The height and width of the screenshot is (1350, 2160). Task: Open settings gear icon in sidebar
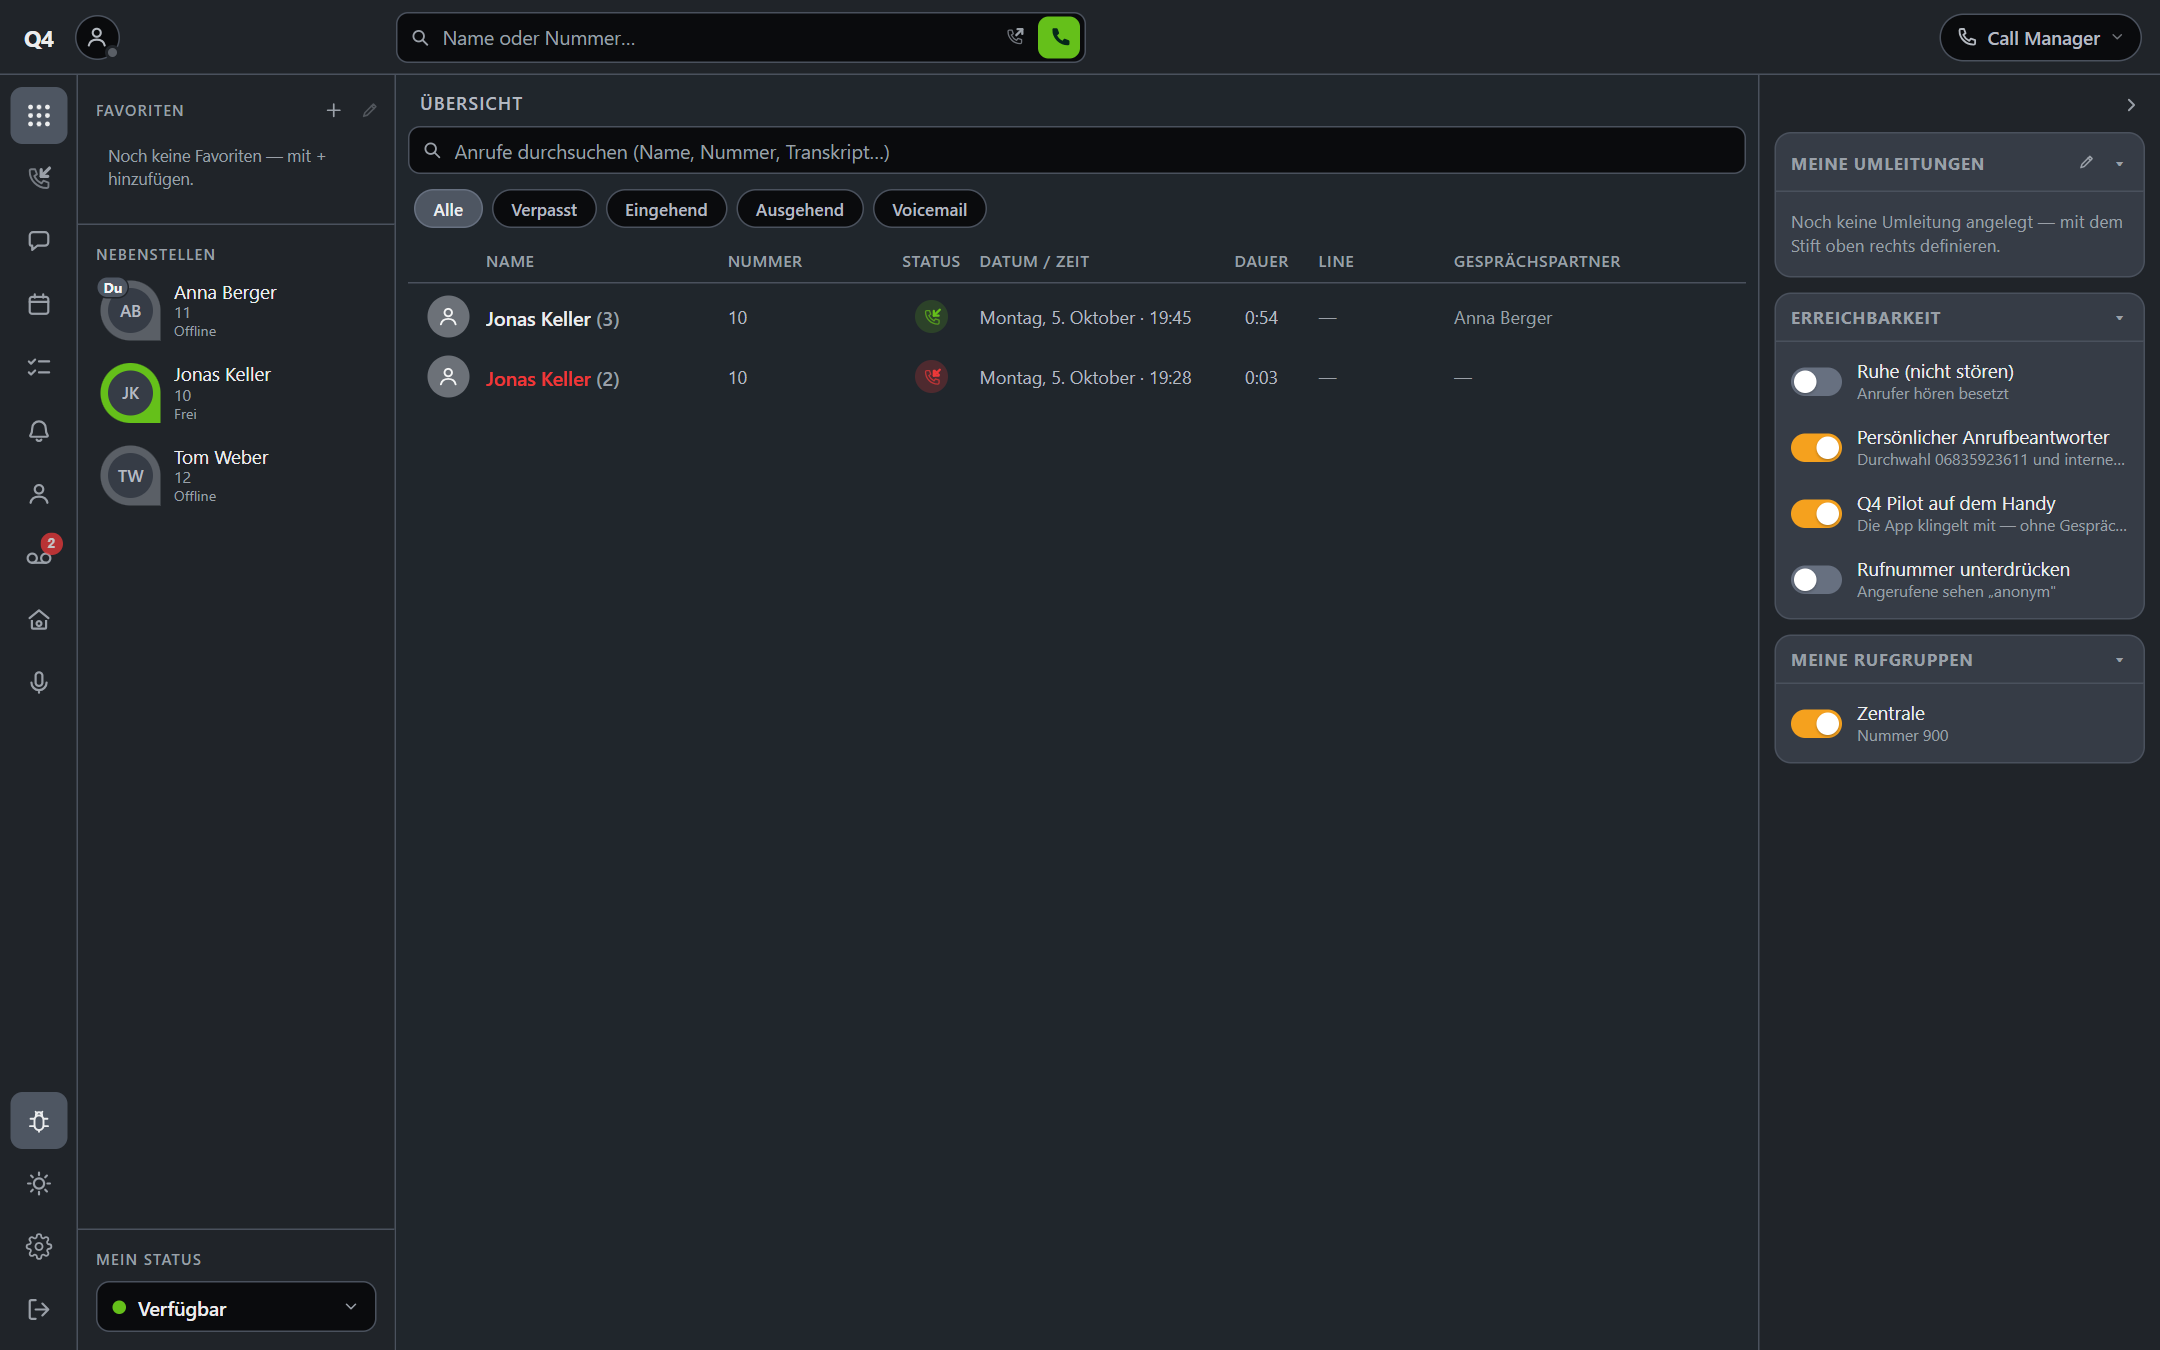(x=39, y=1246)
